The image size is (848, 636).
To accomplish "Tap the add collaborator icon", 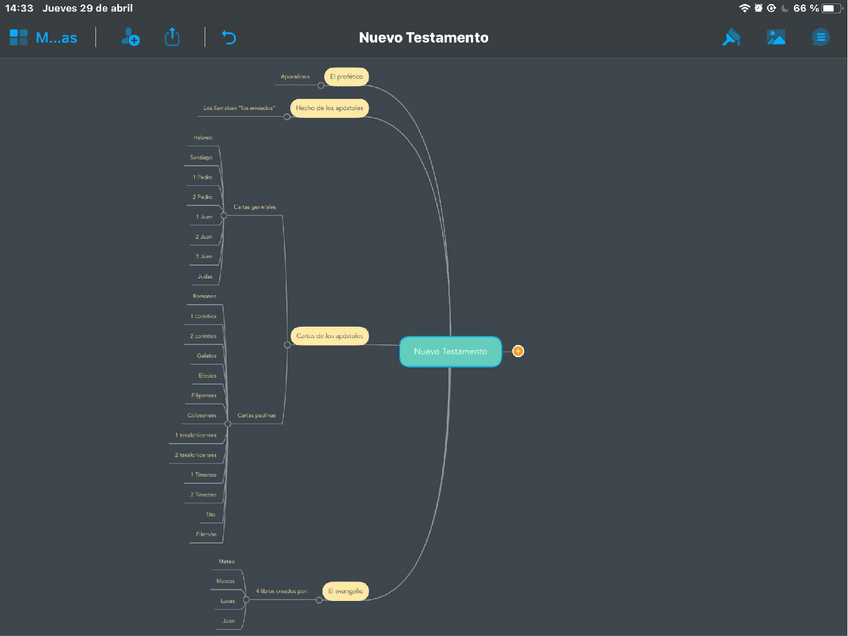I will click(x=130, y=38).
